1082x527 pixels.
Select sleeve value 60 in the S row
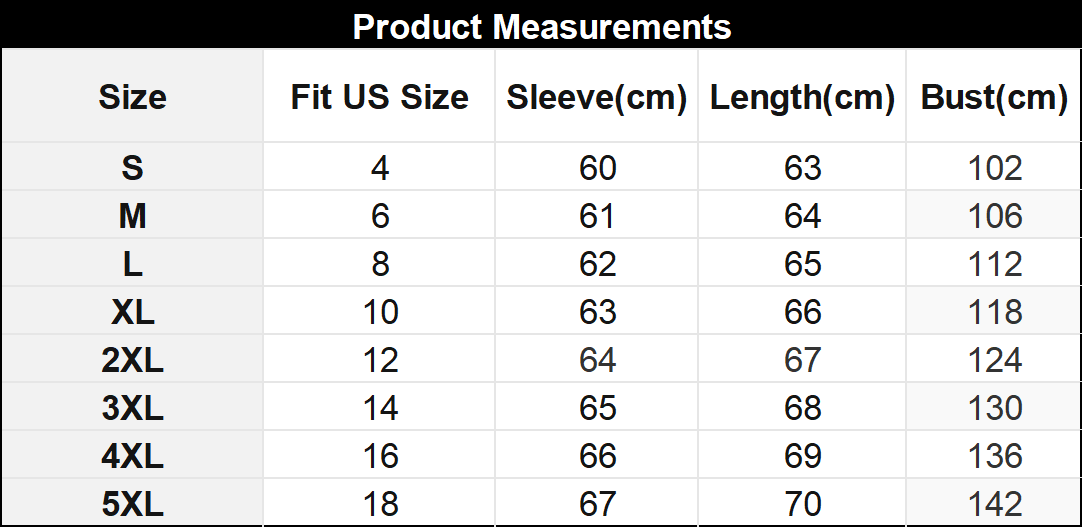pyautogui.click(x=598, y=168)
